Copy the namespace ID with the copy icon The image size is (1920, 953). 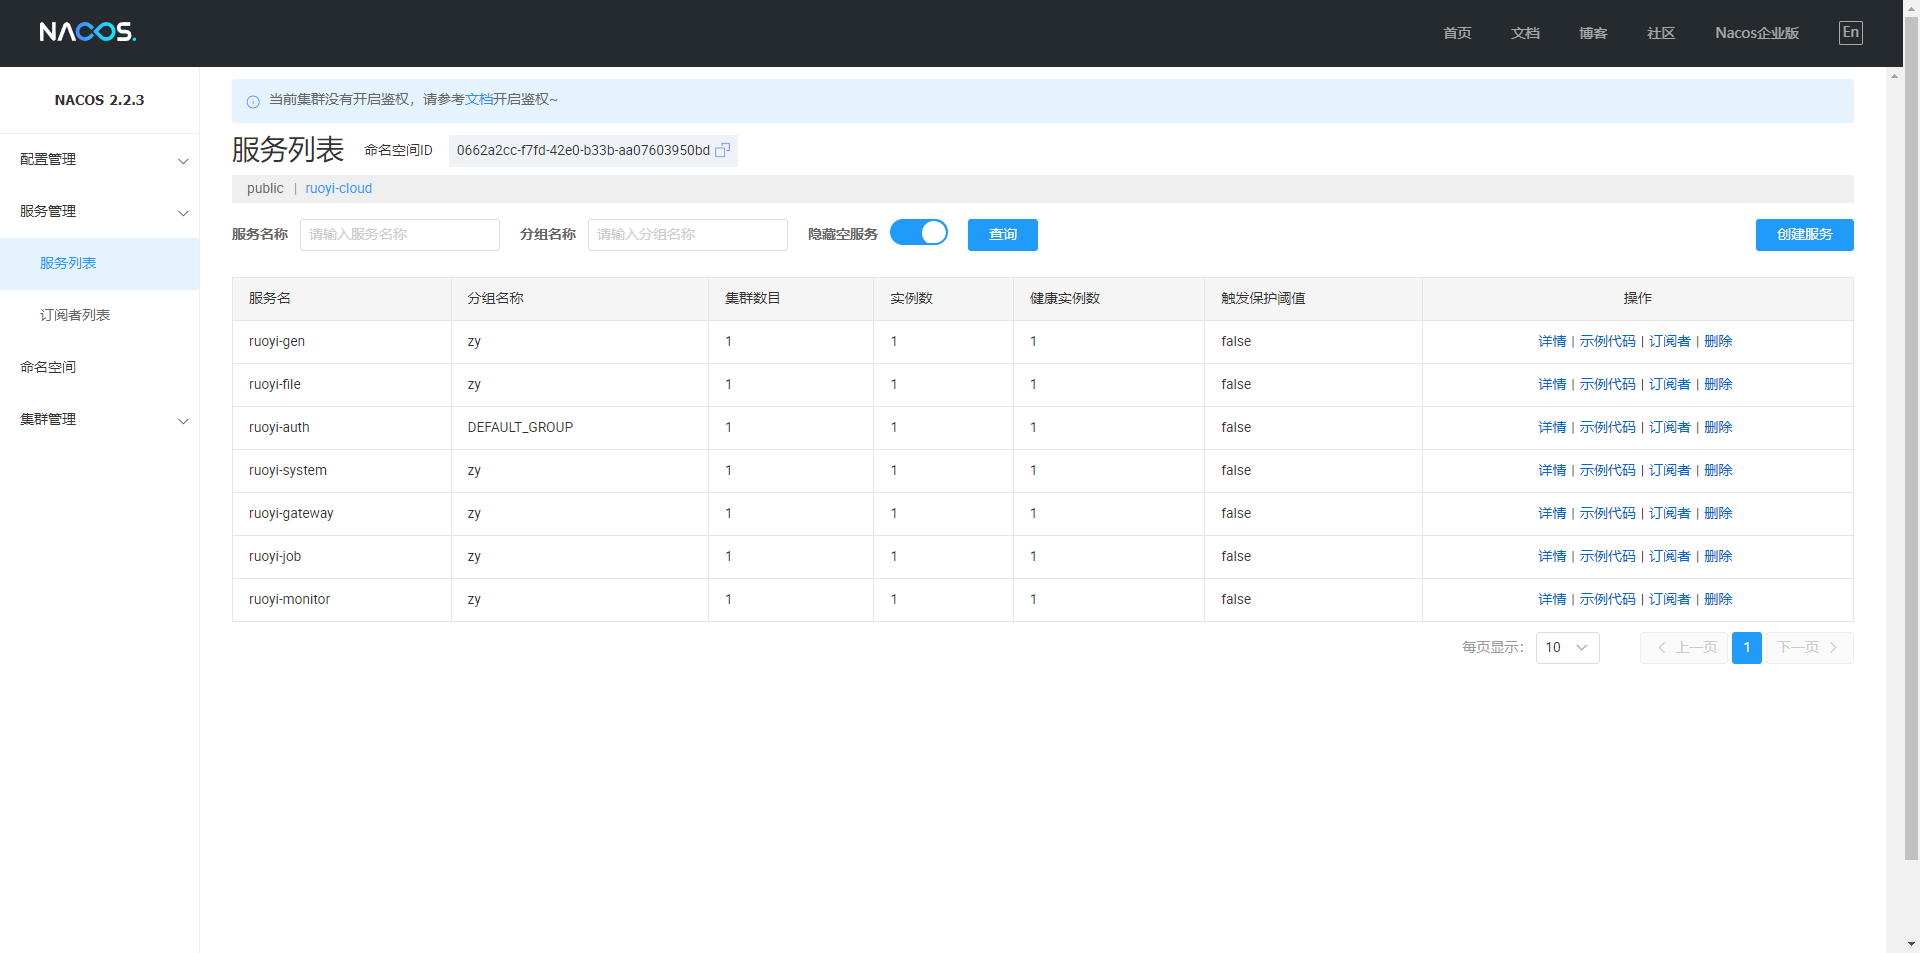click(x=722, y=150)
